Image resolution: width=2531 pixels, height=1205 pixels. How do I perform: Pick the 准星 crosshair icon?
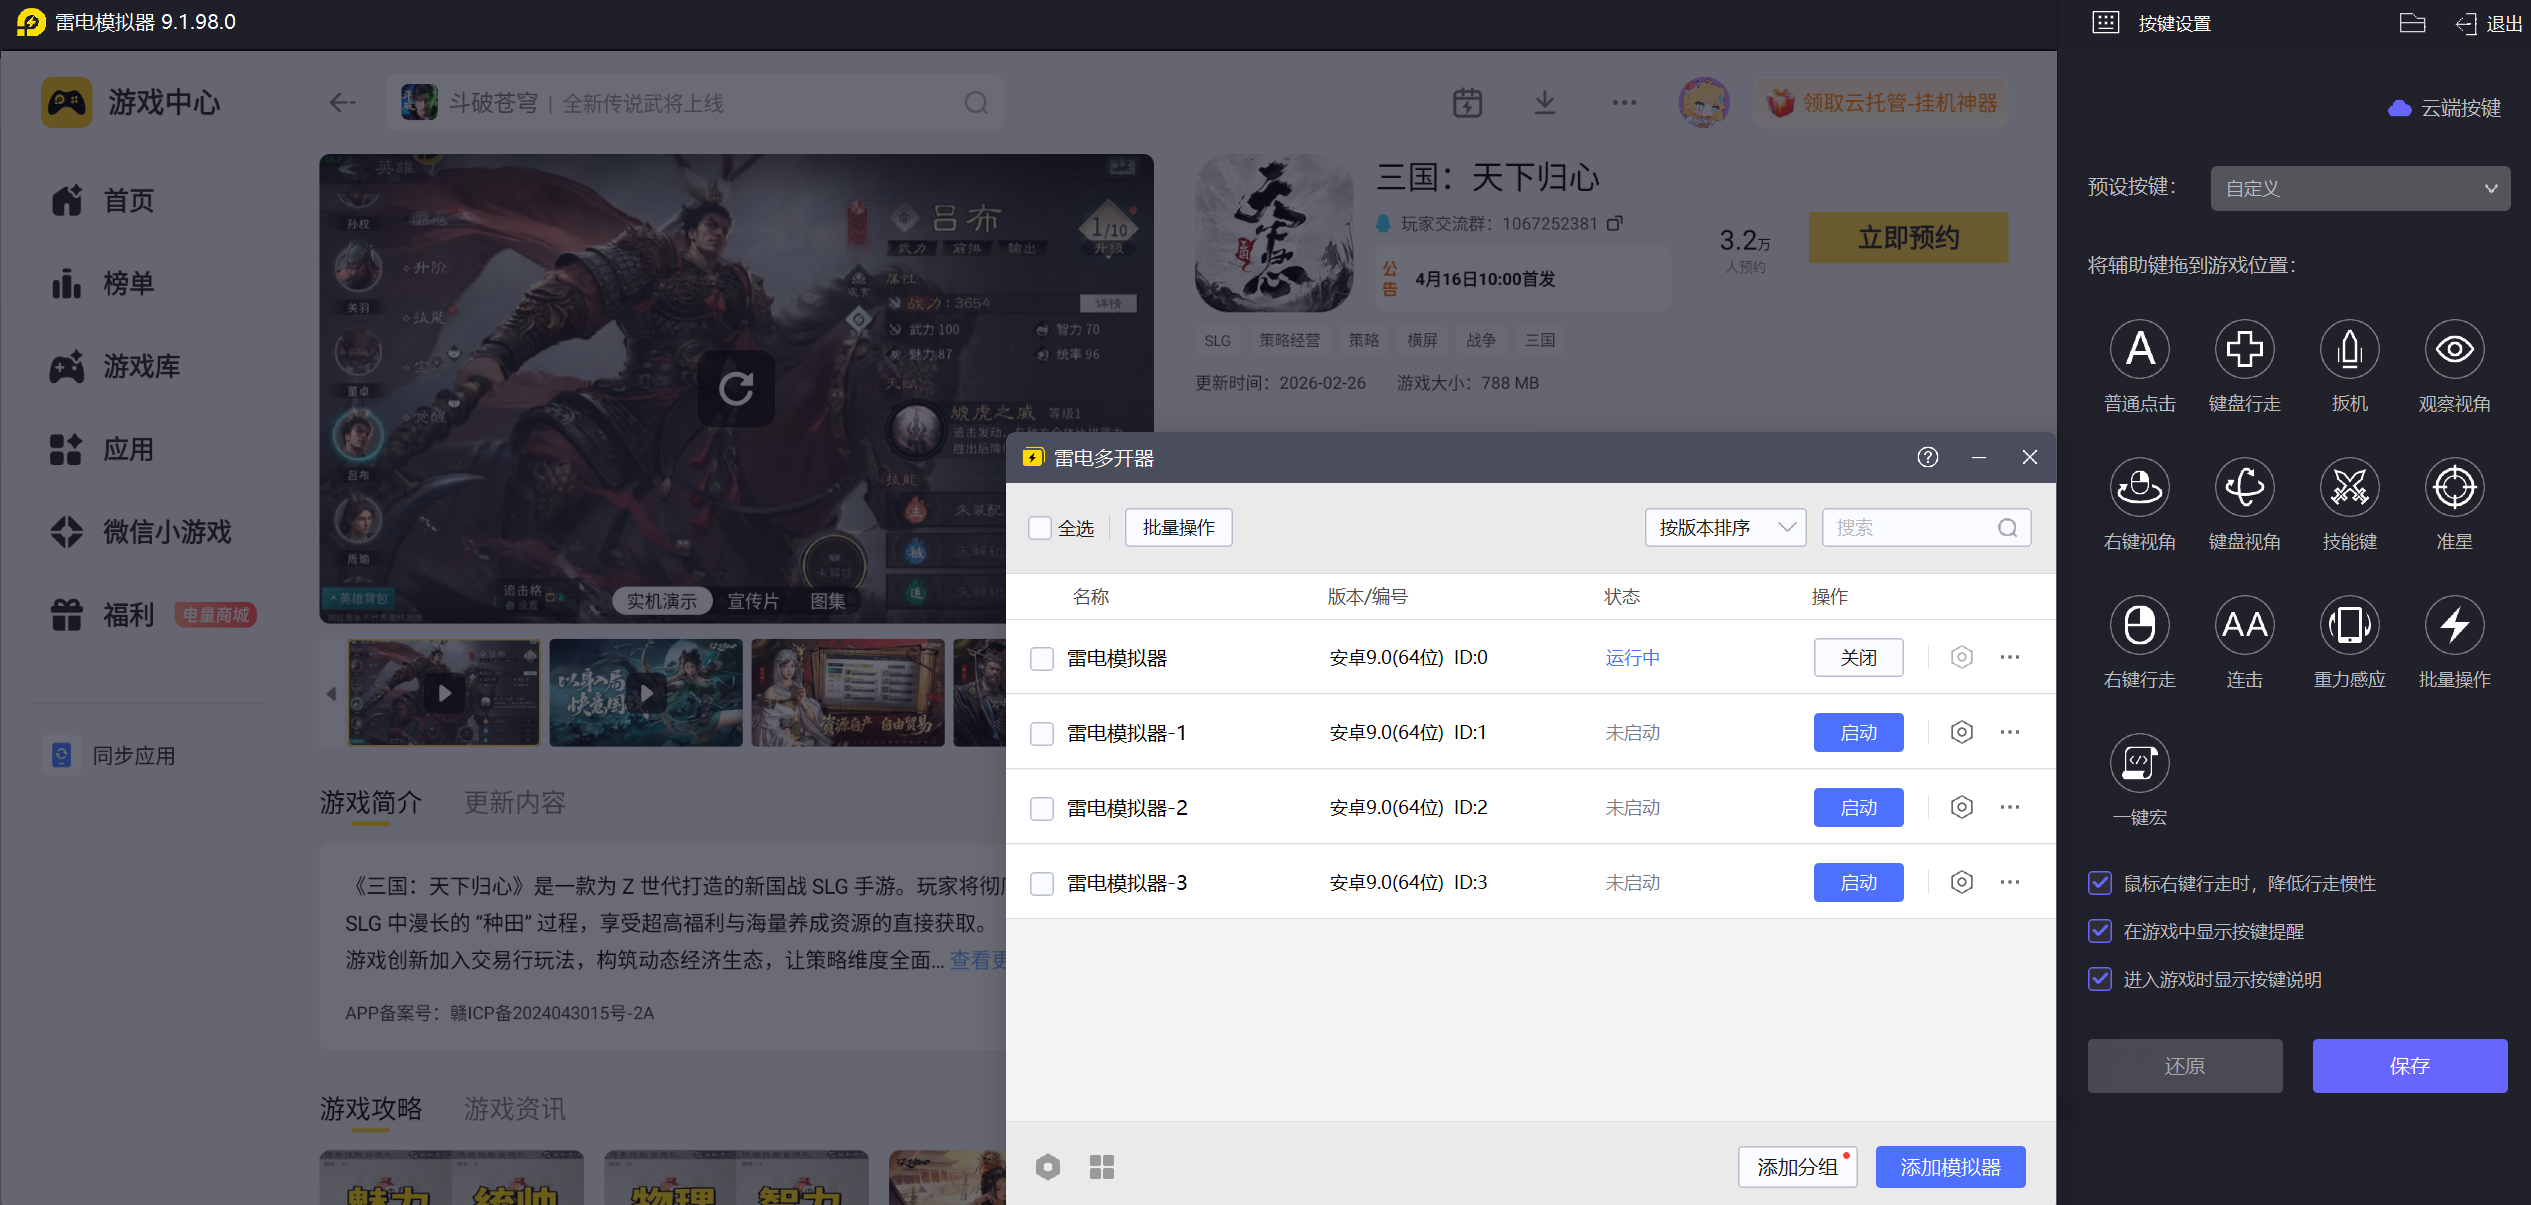2454,488
